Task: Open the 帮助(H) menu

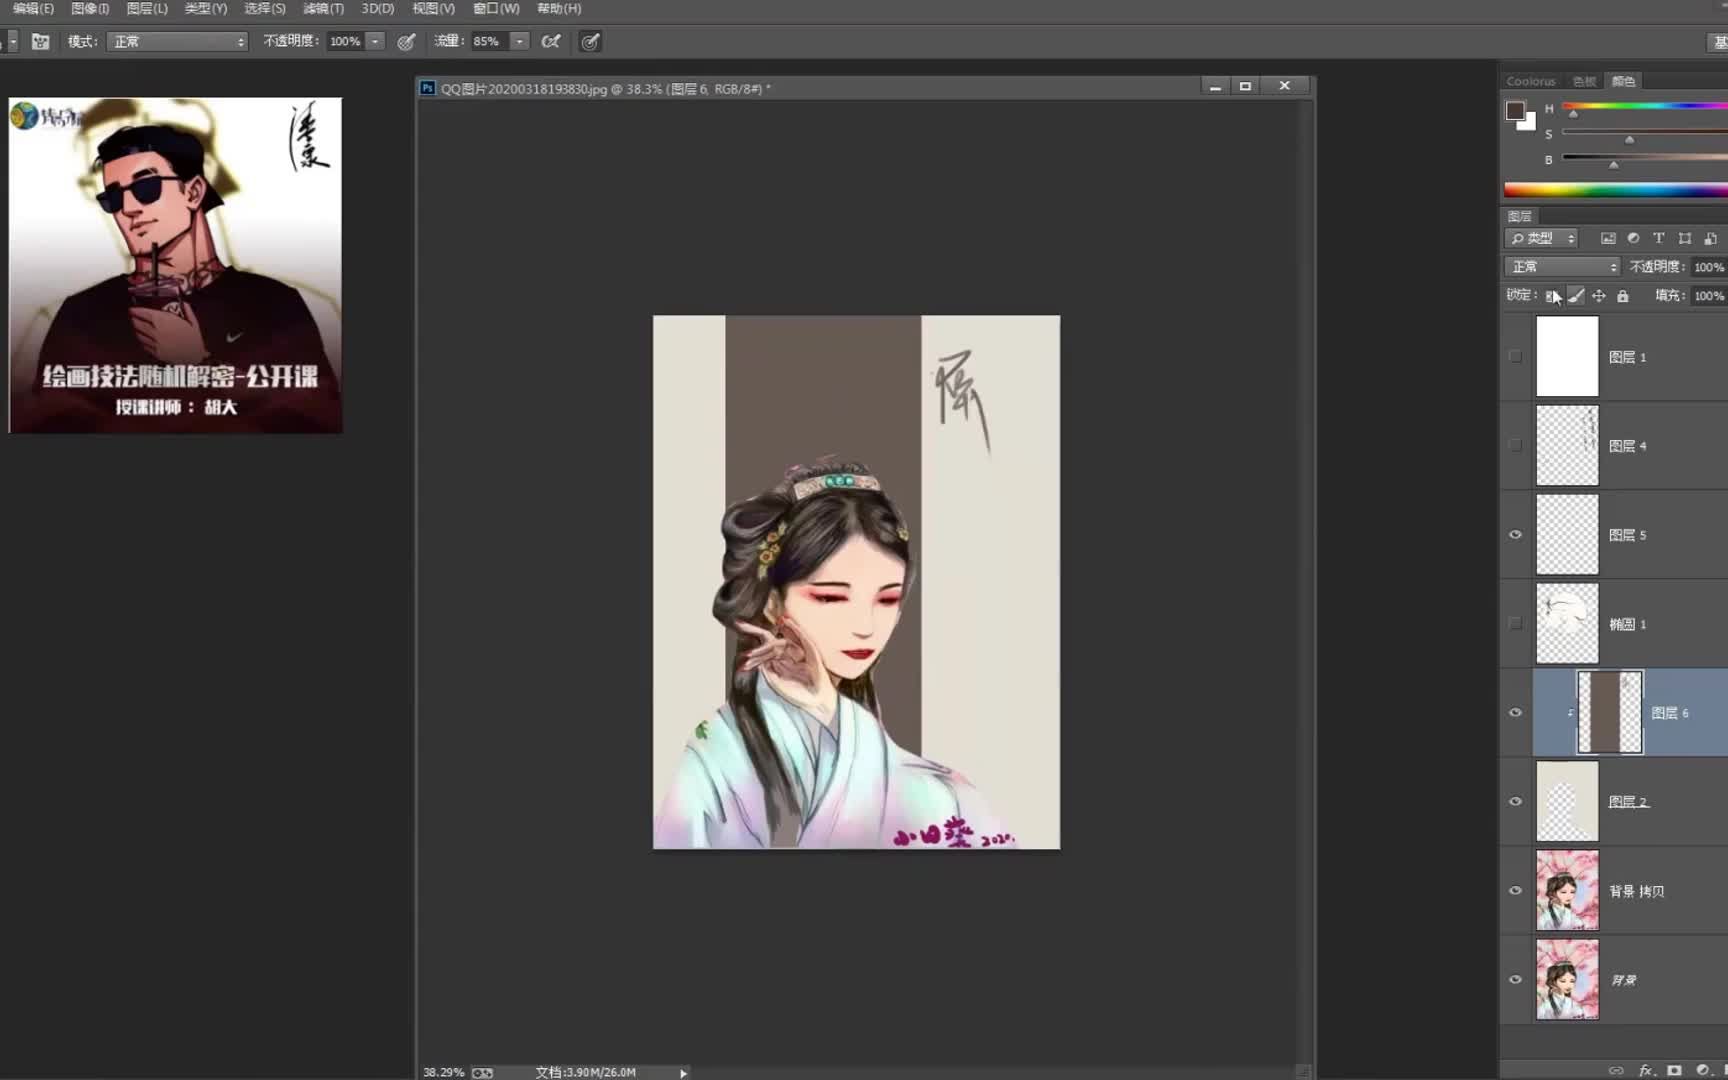Action: [x=559, y=9]
